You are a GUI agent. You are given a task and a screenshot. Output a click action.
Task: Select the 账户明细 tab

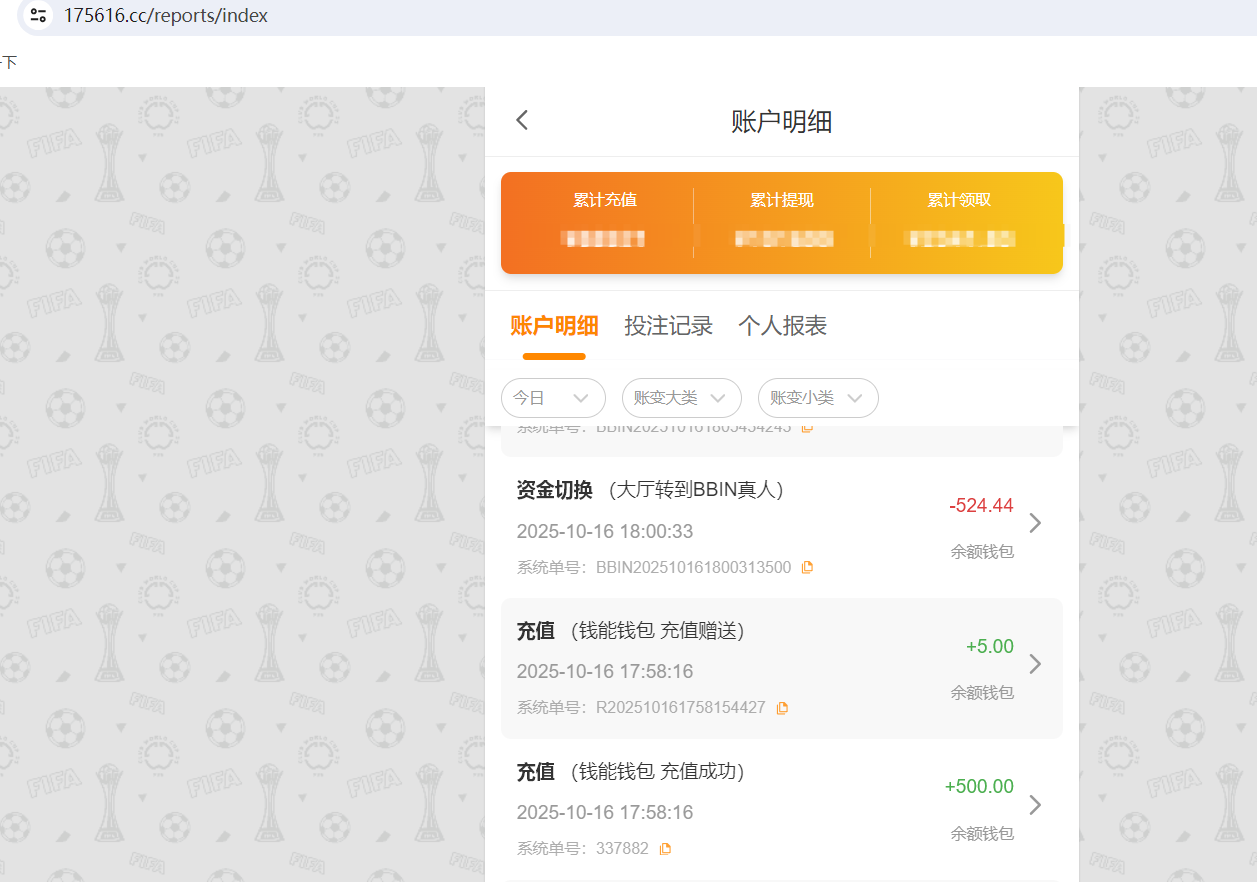click(x=554, y=325)
